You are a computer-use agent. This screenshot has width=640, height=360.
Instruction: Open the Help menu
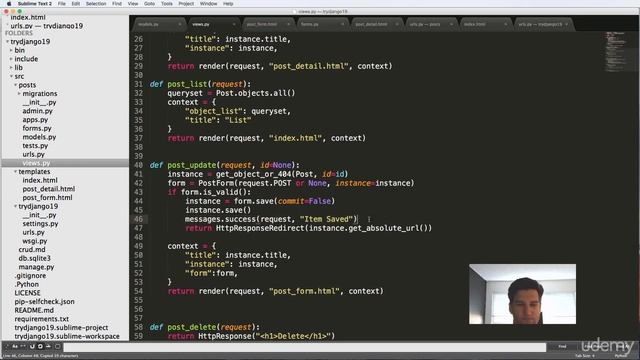(x=228, y=4)
